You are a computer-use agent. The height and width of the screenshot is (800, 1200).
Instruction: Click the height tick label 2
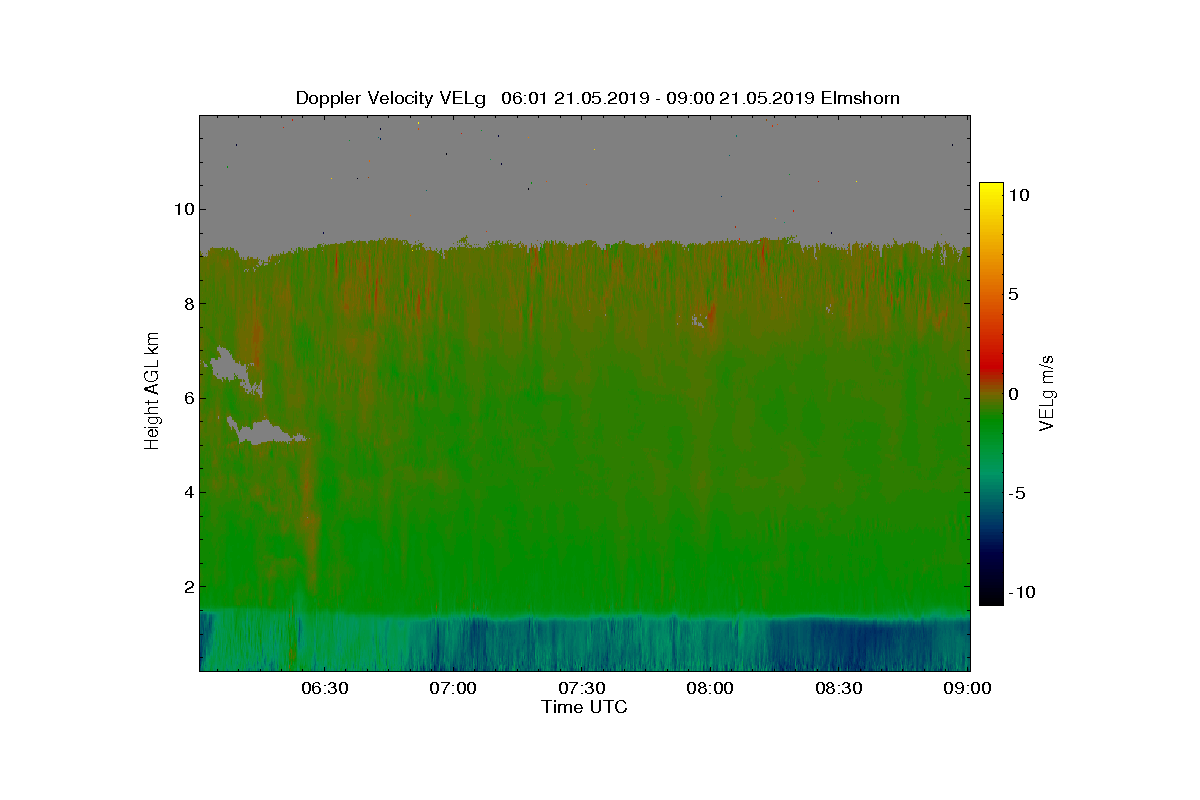point(187,586)
